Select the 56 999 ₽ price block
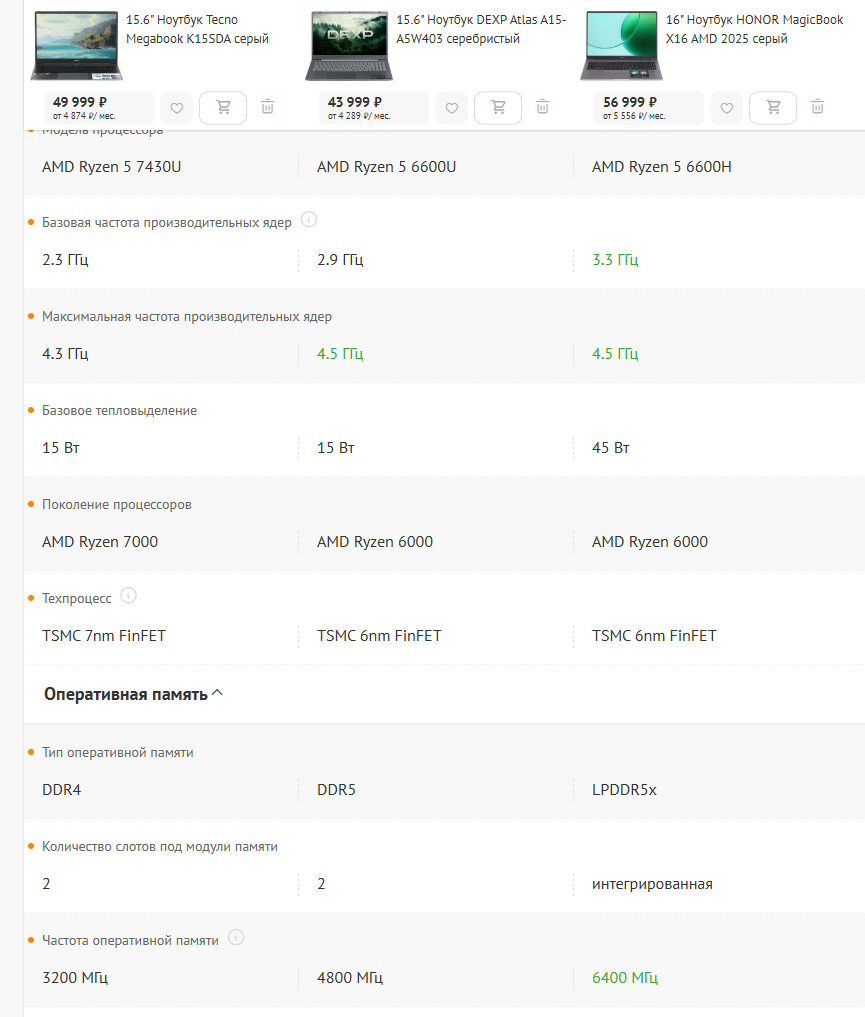 648,108
